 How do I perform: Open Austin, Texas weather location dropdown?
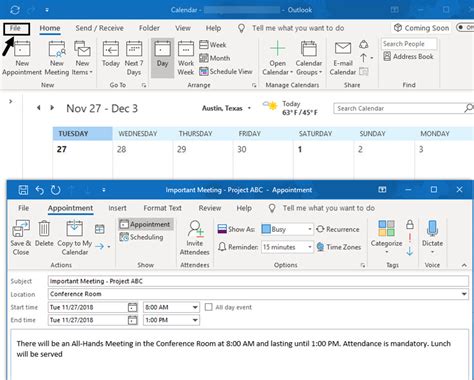249,108
